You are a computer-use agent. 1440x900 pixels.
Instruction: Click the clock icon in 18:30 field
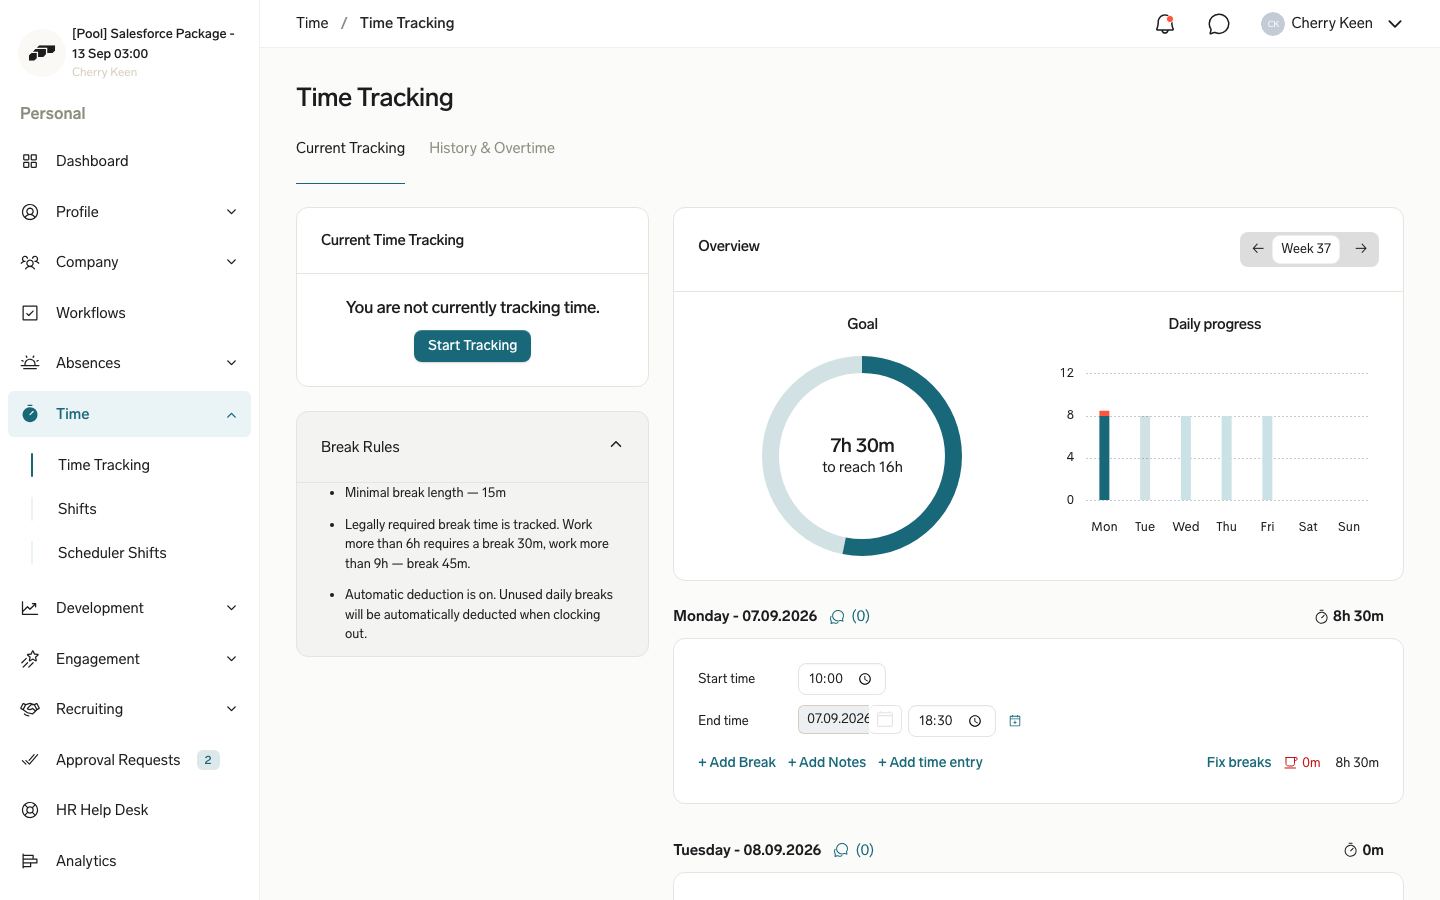975,721
